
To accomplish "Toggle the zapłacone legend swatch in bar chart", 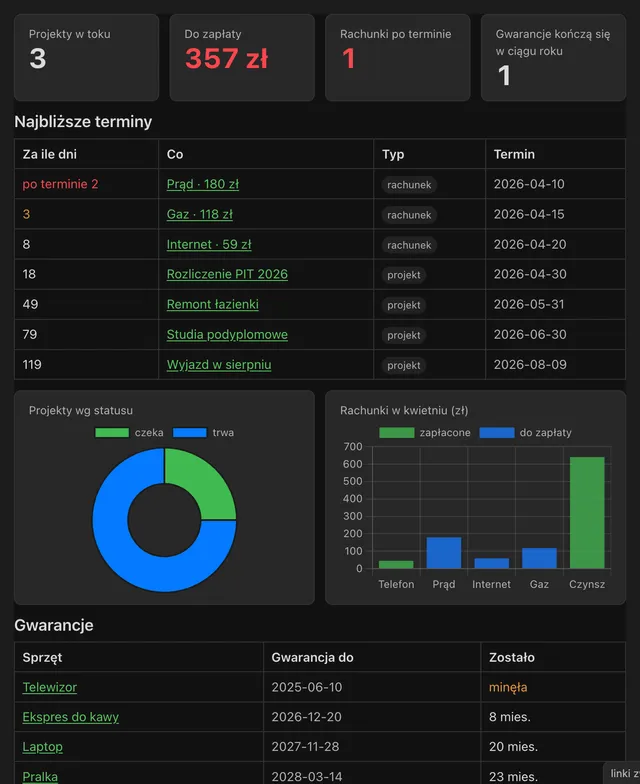I will [x=396, y=432].
